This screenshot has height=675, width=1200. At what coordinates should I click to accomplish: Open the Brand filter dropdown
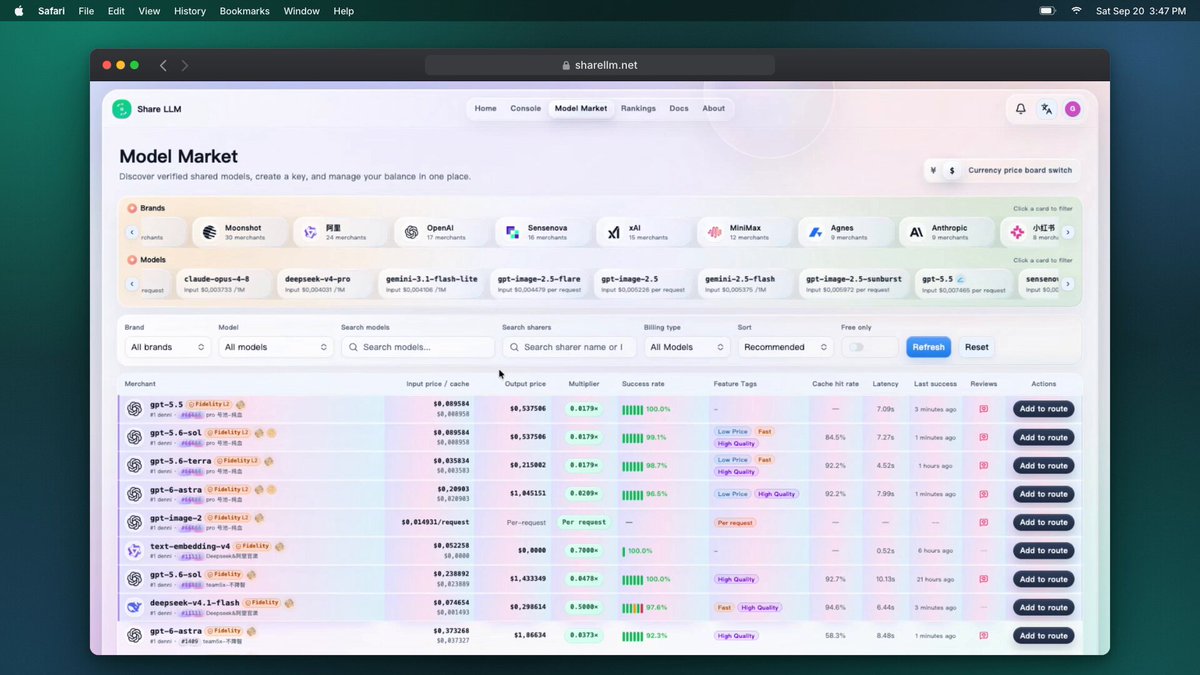click(x=168, y=347)
